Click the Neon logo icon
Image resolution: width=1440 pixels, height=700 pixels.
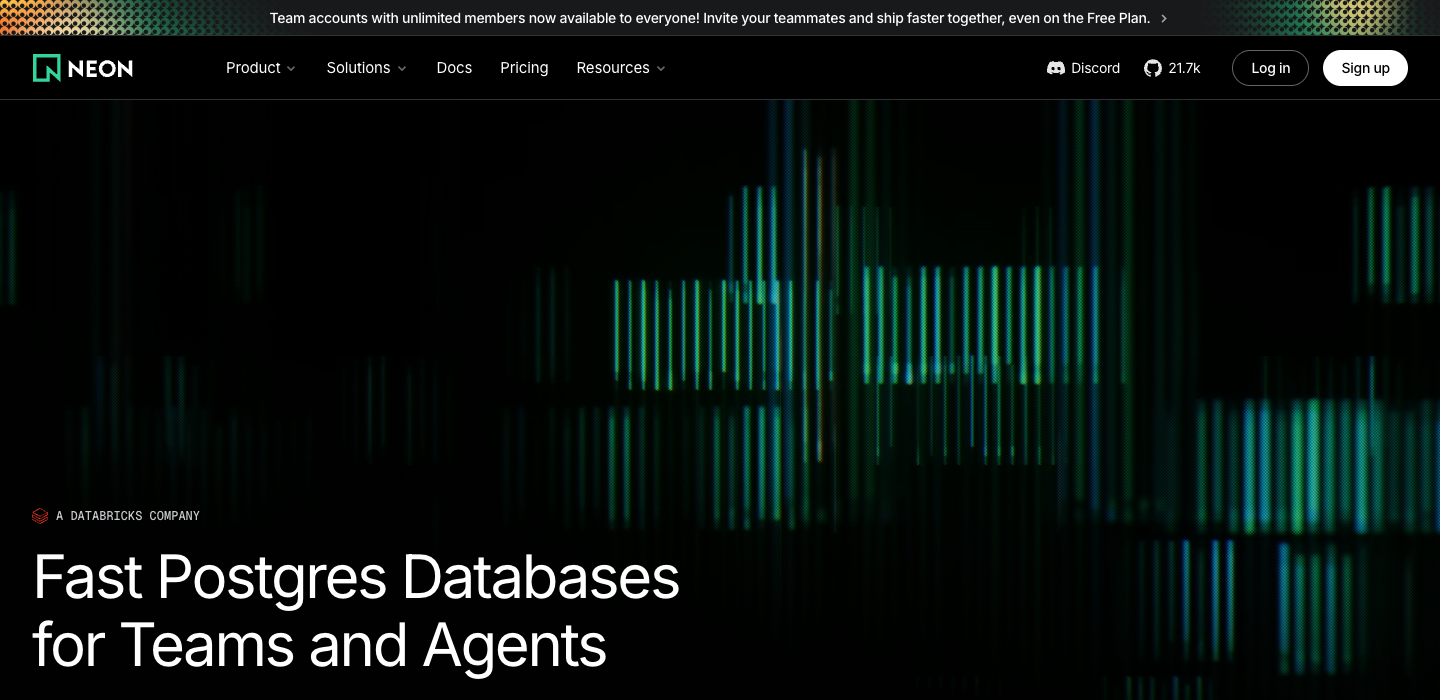(x=47, y=68)
